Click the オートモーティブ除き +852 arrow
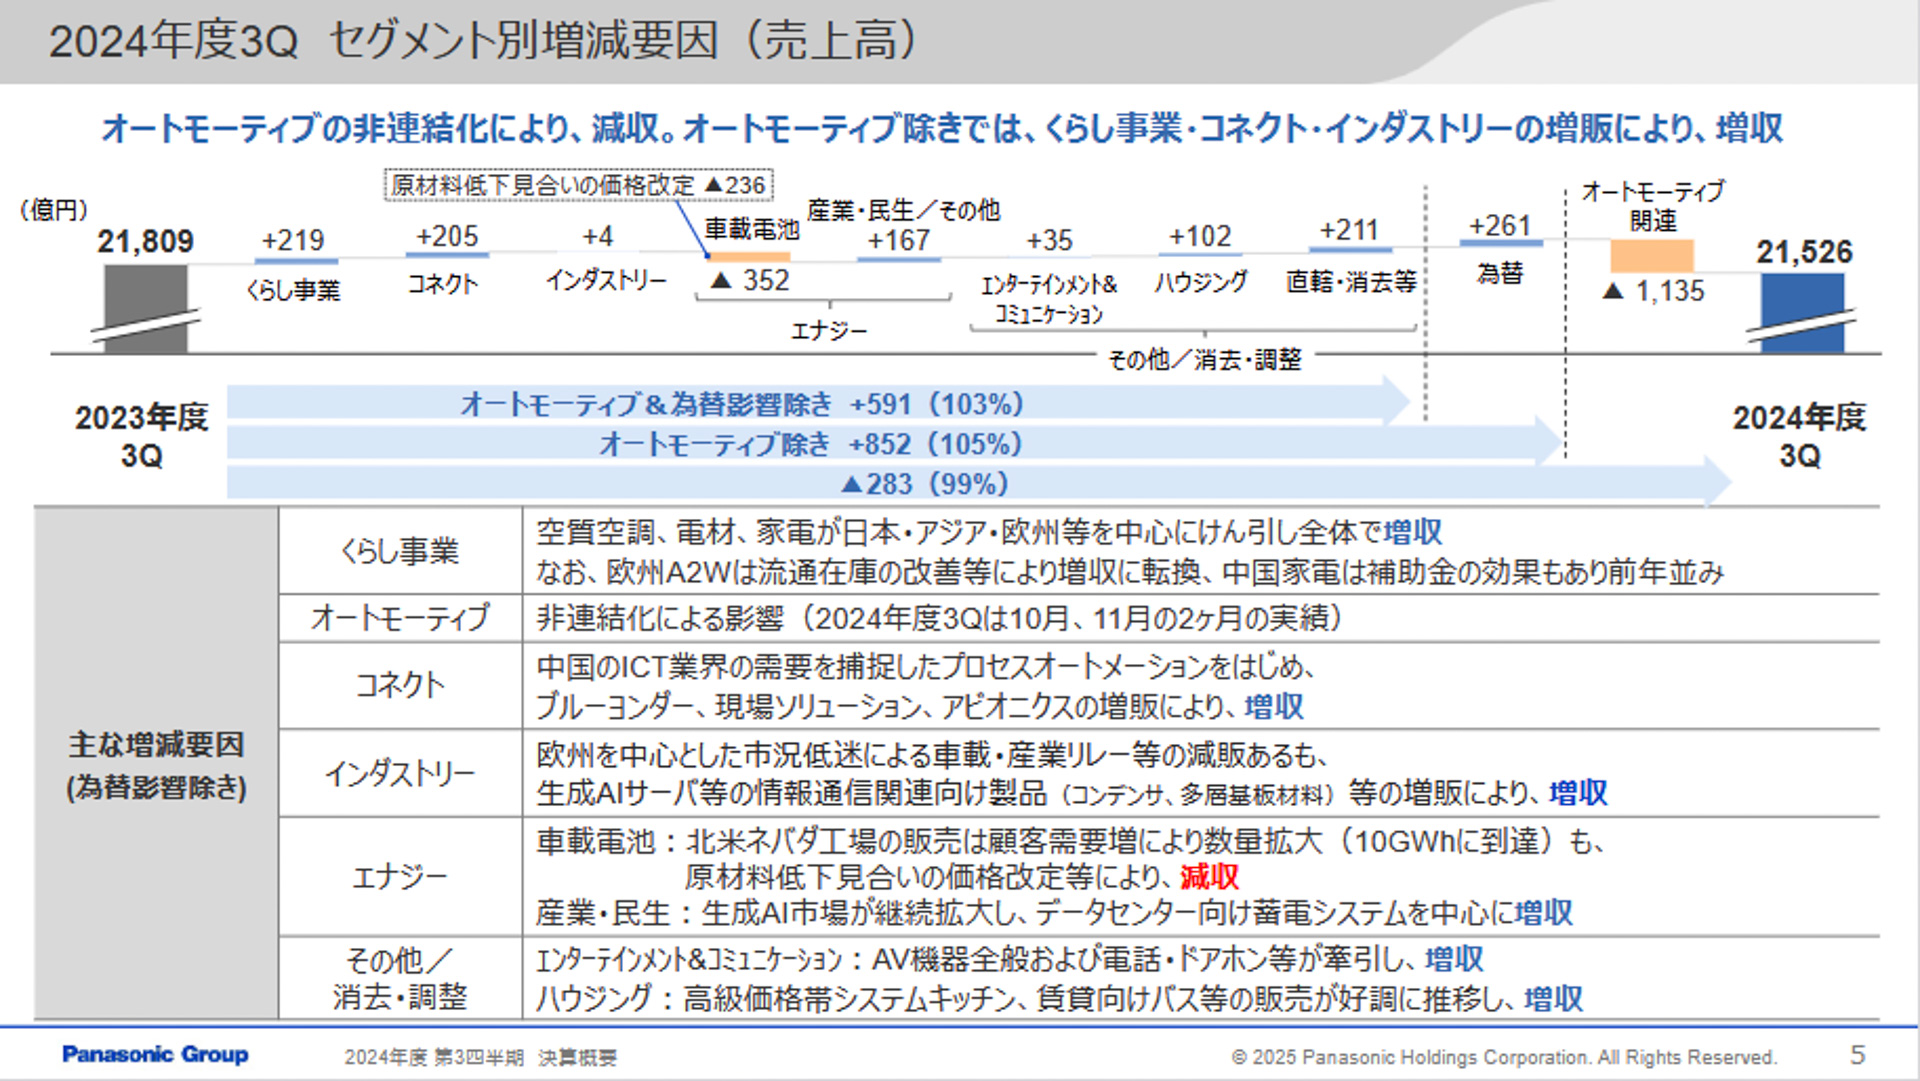Viewport: 1920px width, 1081px height. (810, 443)
